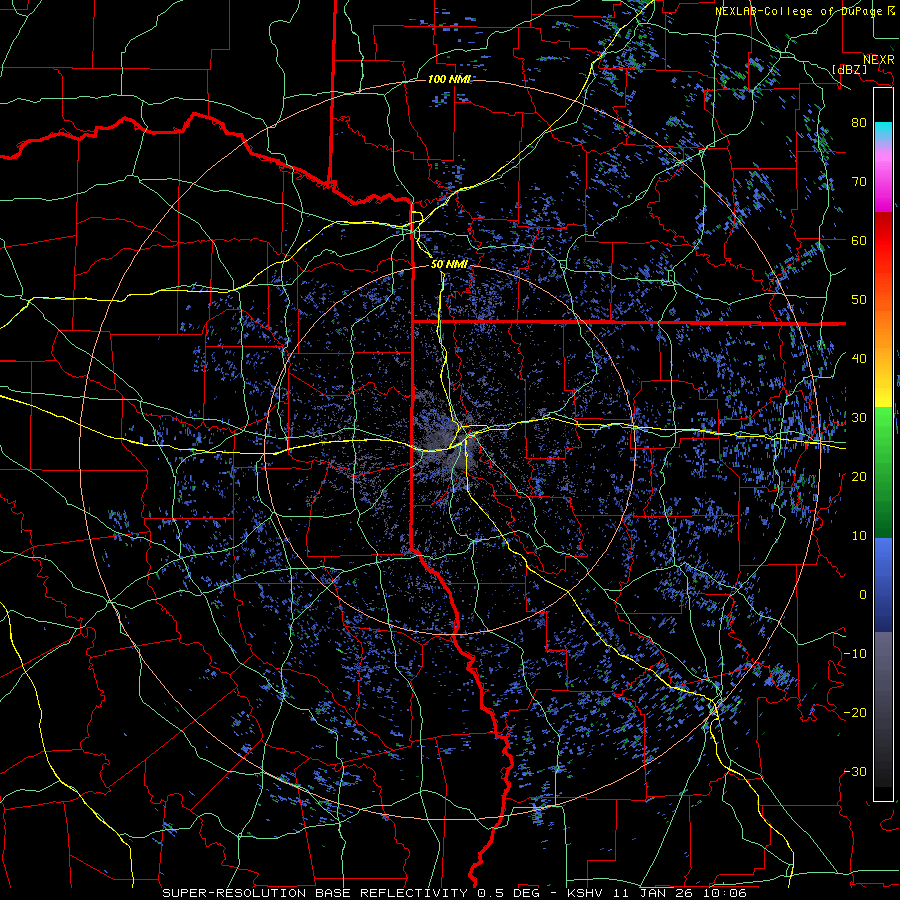Click the NEXR label above the scale
The height and width of the screenshot is (900, 900).
coord(879,60)
